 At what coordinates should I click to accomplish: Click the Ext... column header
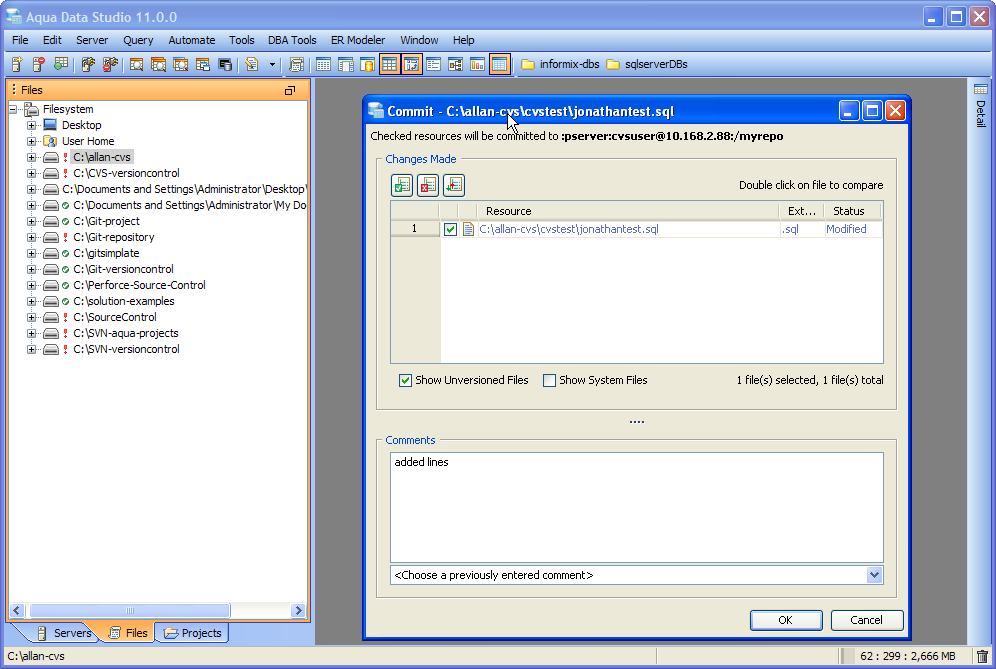pyautogui.click(x=802, y=211)
